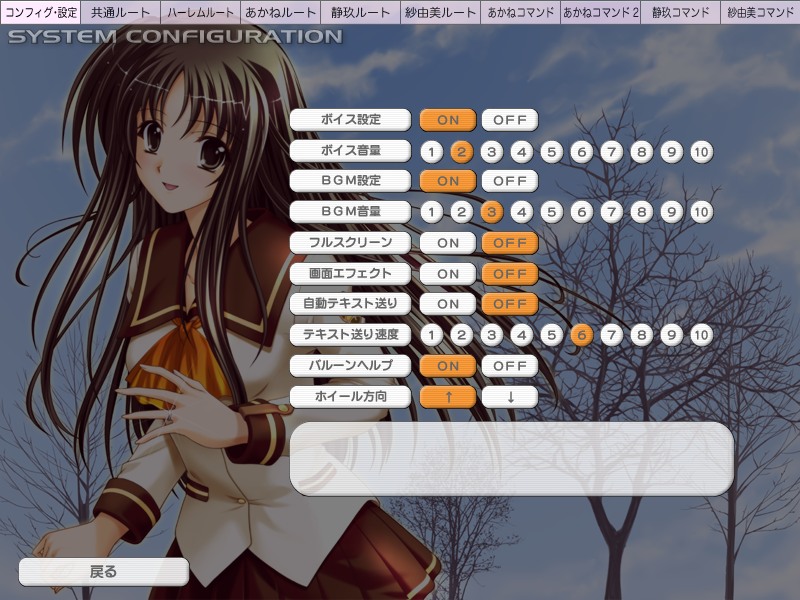The height and width of the screenshot is (600, 800).
Task: Set BGM音量 to 9
Action: (x=672, y=212)
